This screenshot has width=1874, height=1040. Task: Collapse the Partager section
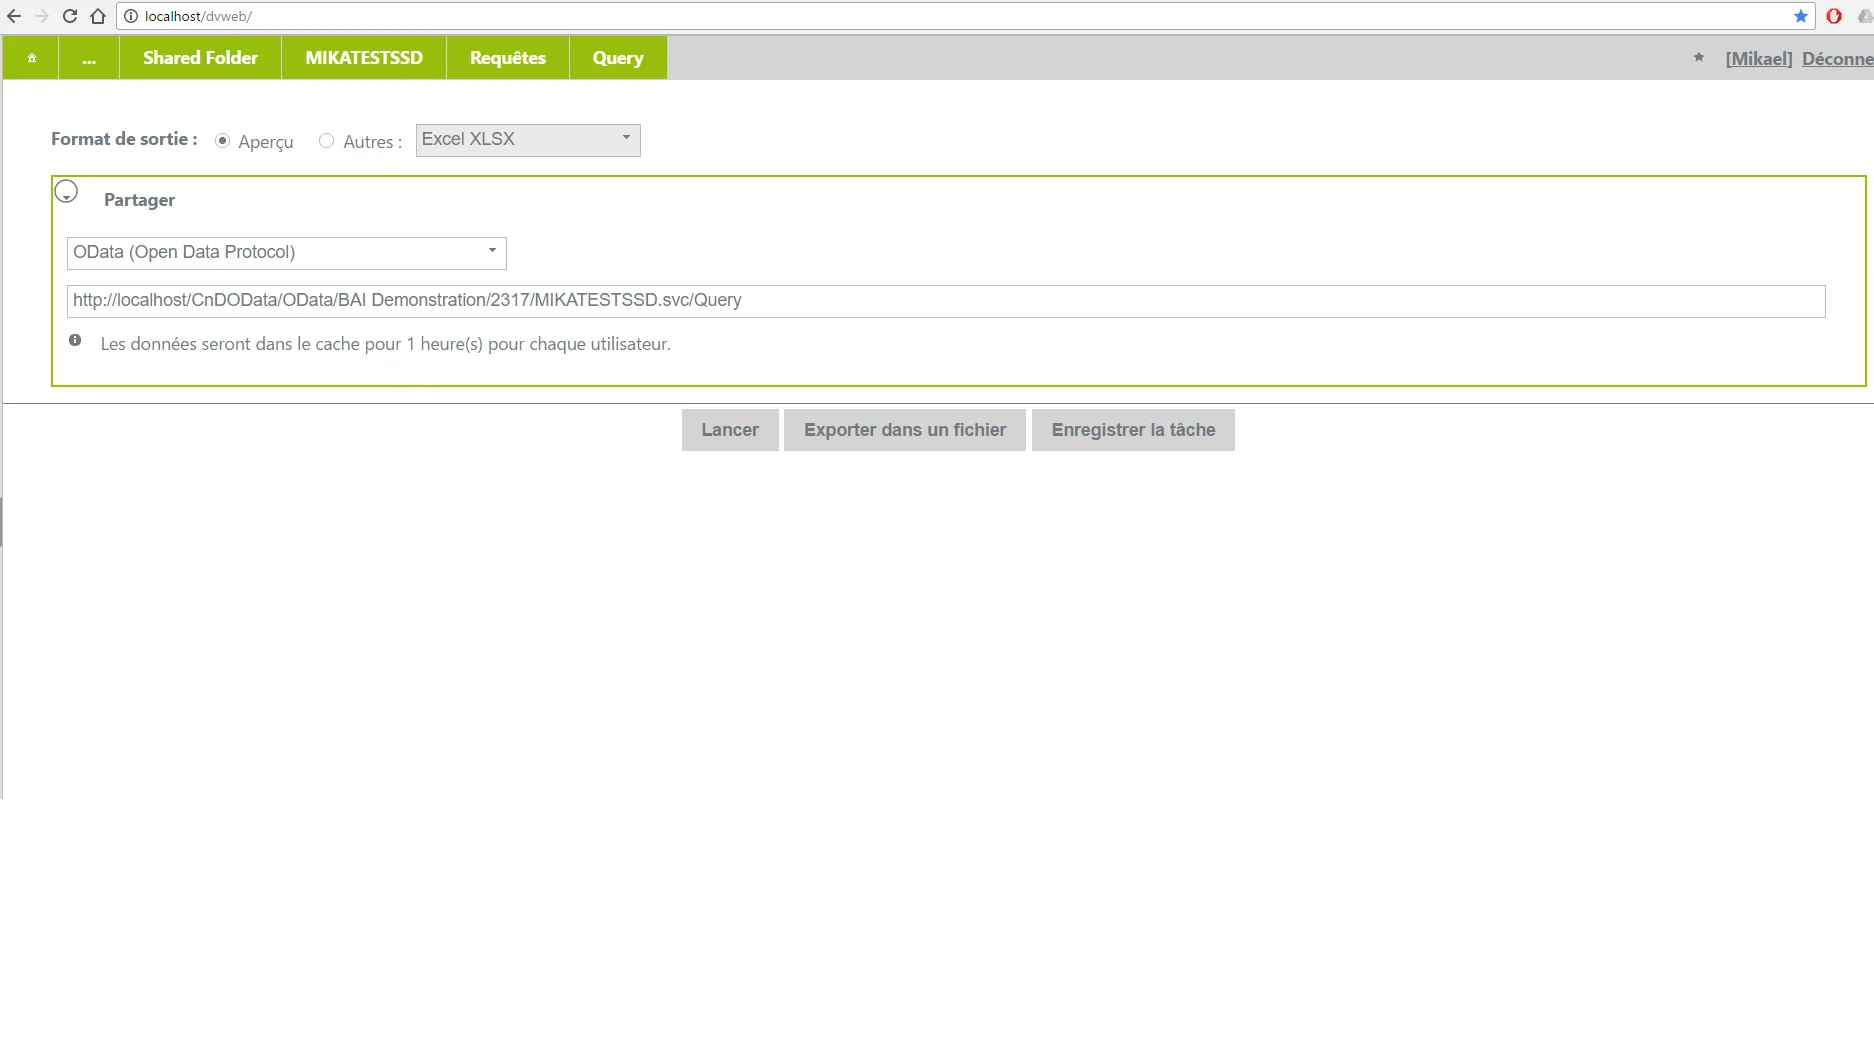click(x=66, y=191)
